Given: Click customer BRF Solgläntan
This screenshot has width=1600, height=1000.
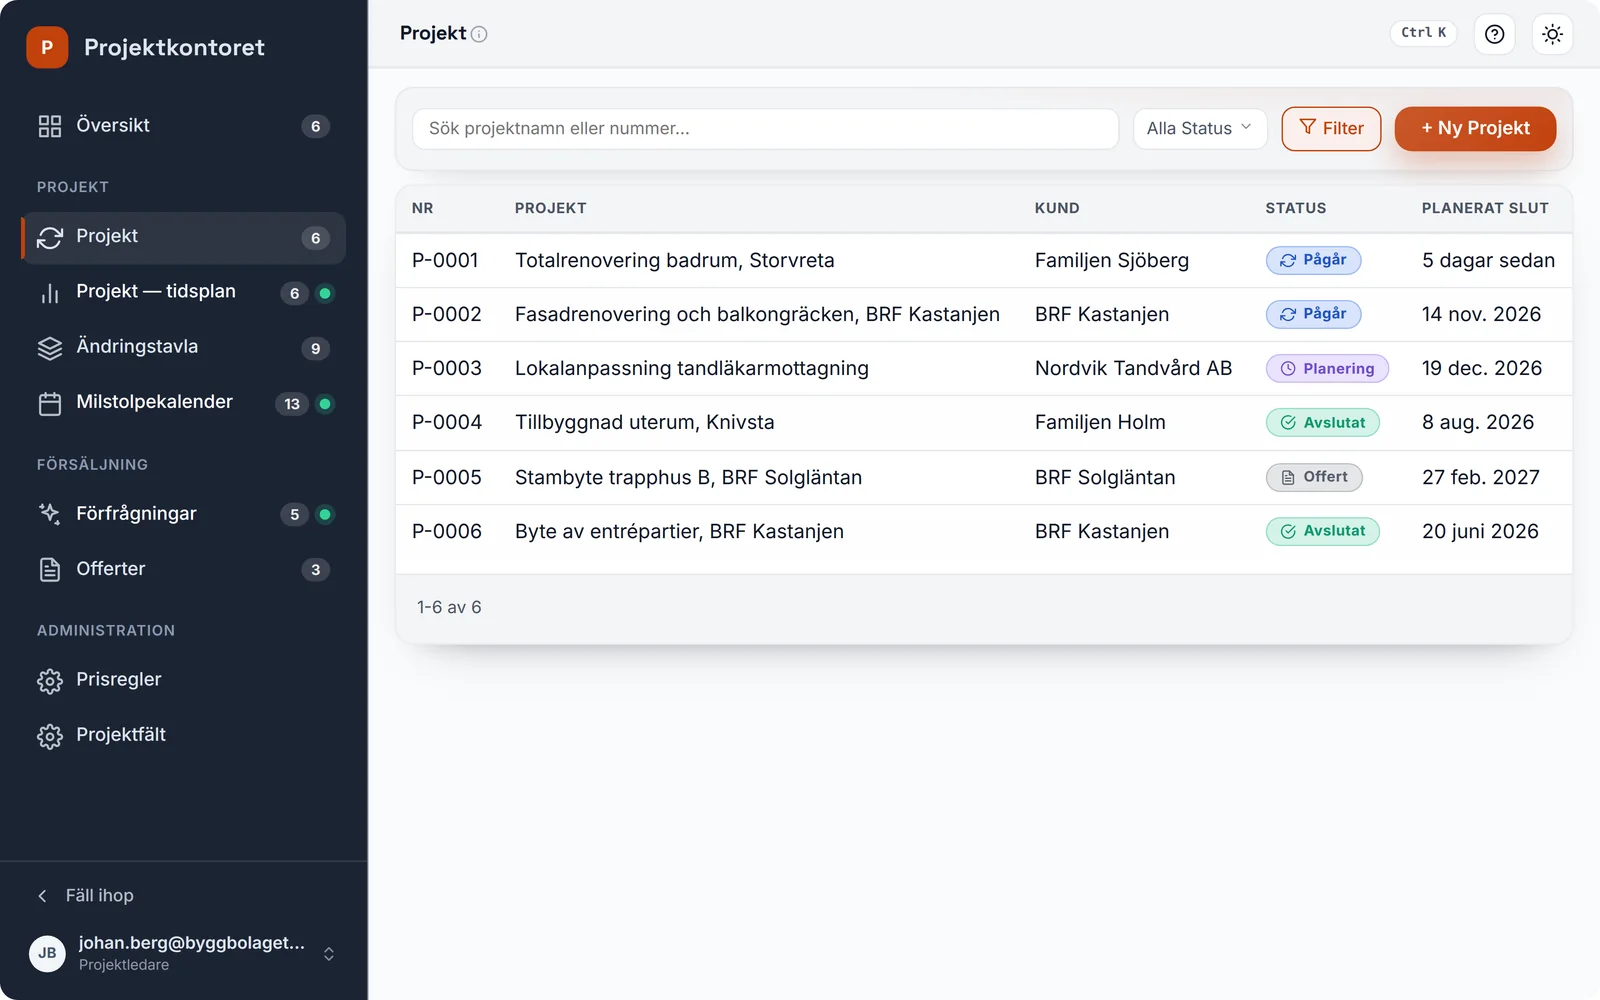Looking at the screenshot, I should click(1105, 477).
